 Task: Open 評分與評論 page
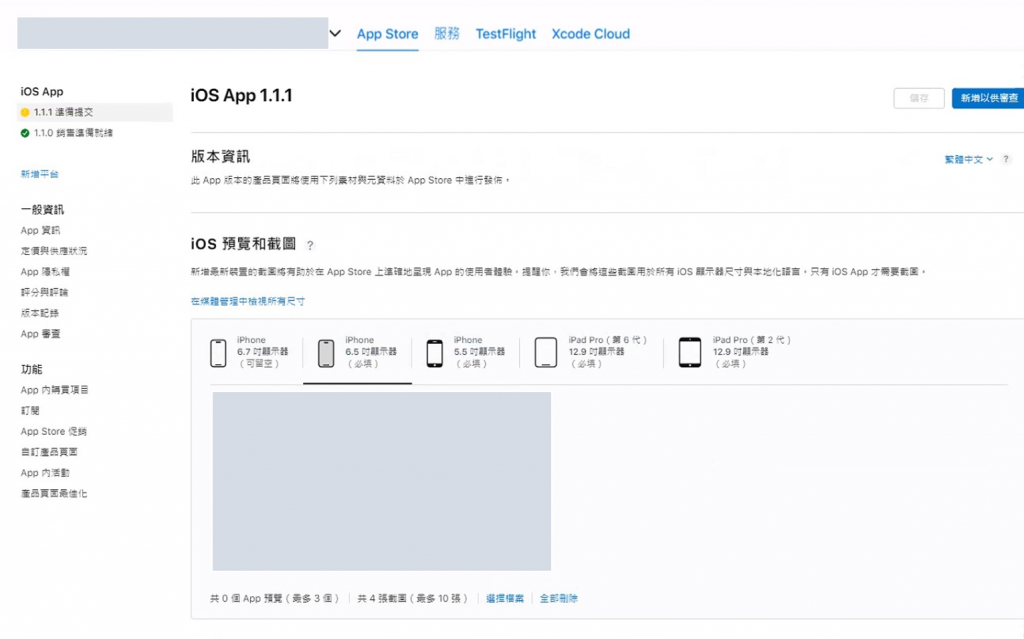(x=44, y=292)
